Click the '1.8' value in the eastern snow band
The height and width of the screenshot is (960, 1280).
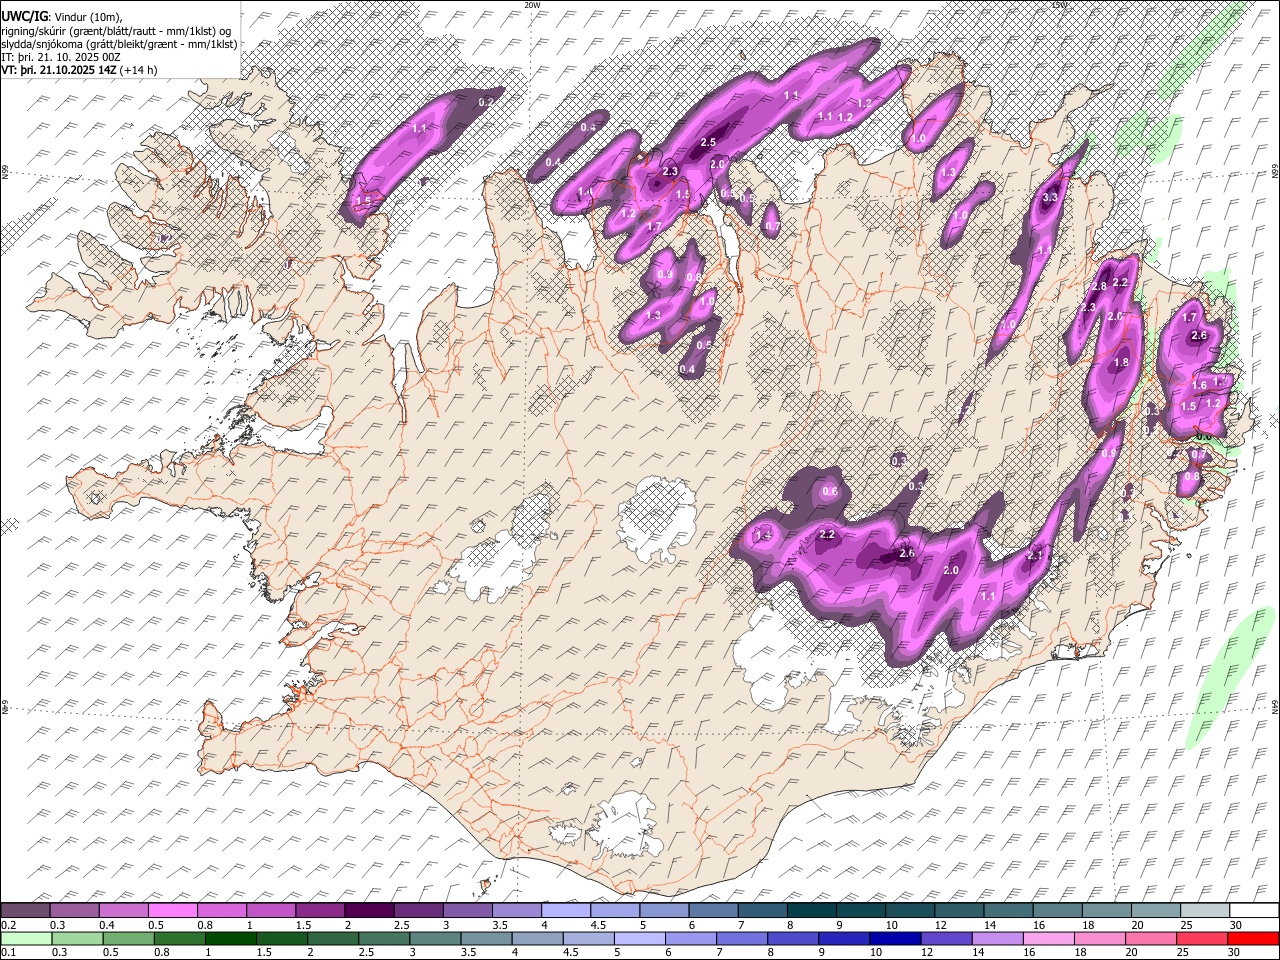[x=1121, y=363]
